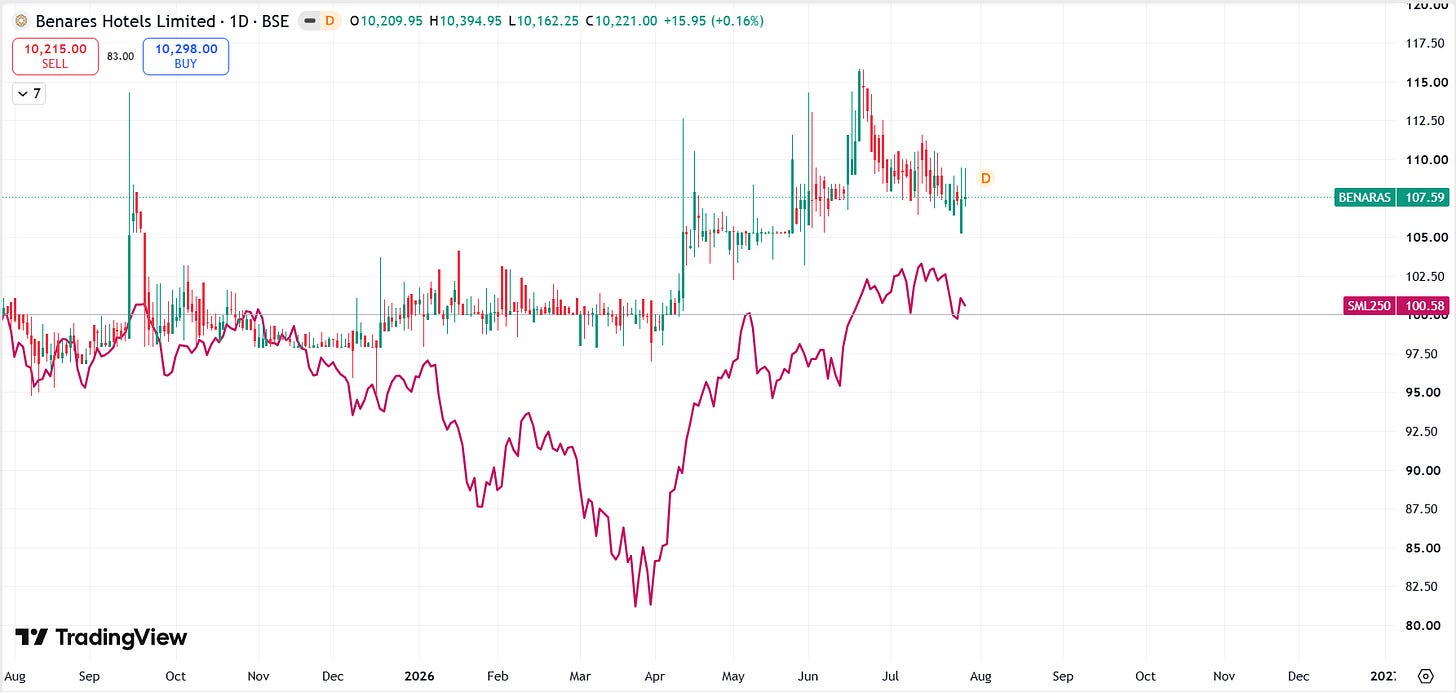Click the 105.00 label on the price axis
1456x693 pixels.
click(x=1425, y=238)
